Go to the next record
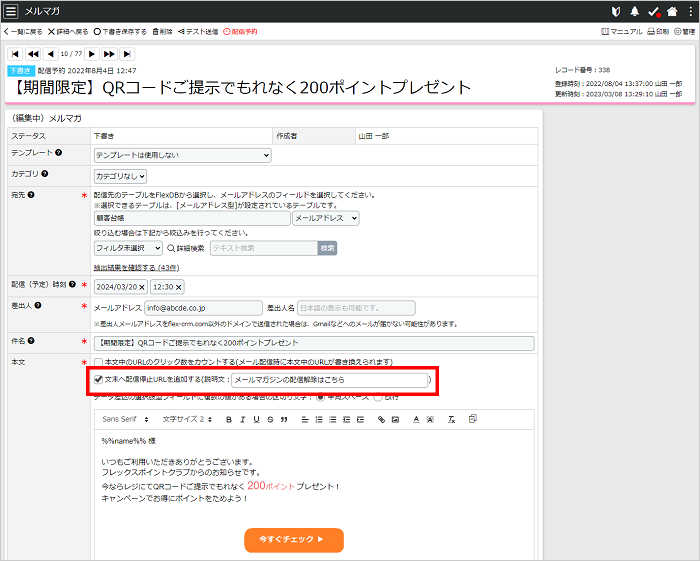 point(92,54)
